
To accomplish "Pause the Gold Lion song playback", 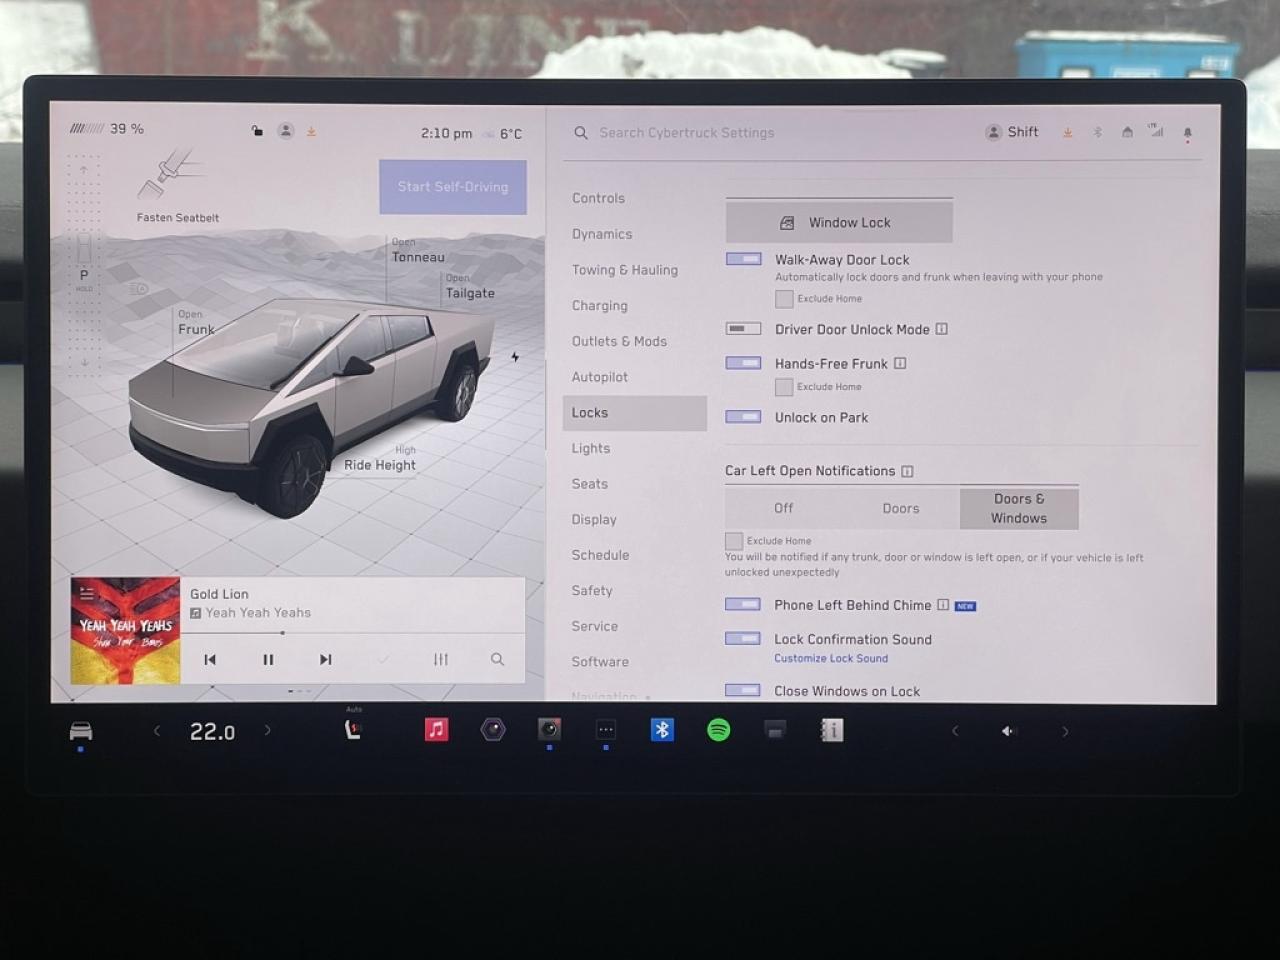I will 268,659.
